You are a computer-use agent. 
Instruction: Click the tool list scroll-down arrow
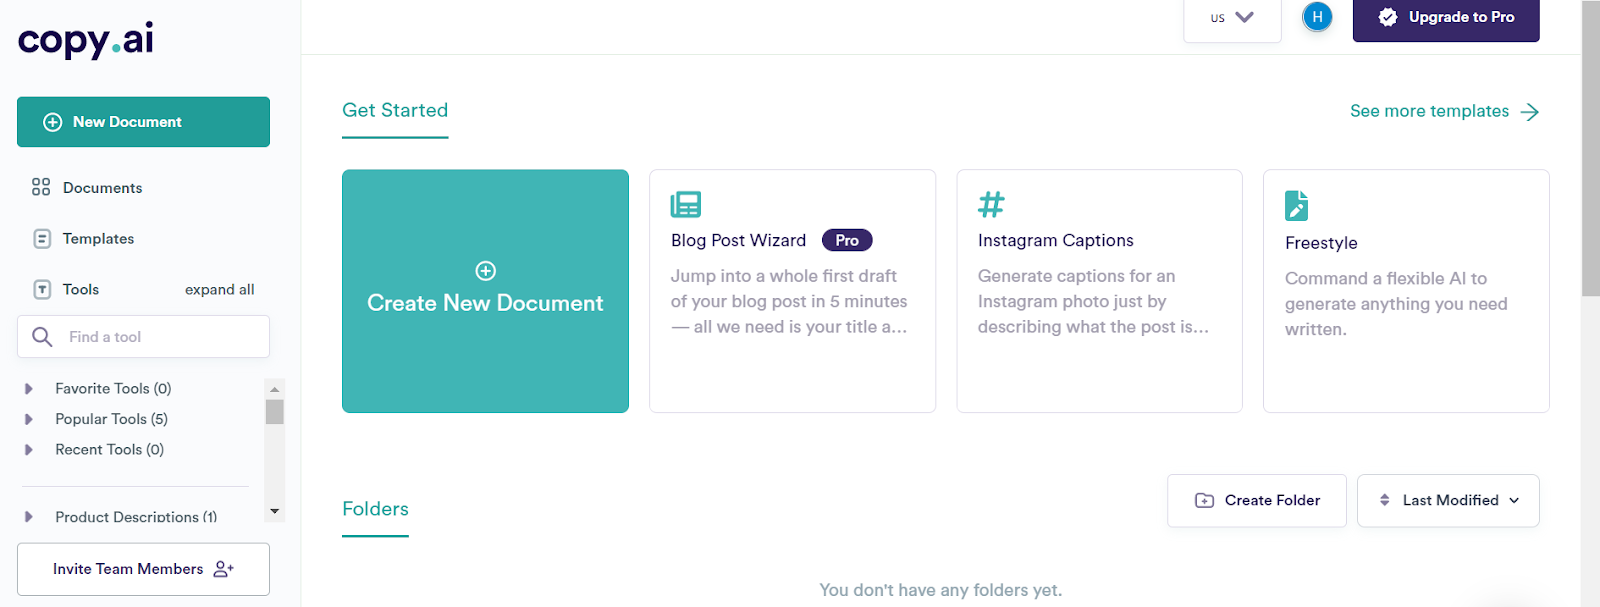click(x=274, y=512)
